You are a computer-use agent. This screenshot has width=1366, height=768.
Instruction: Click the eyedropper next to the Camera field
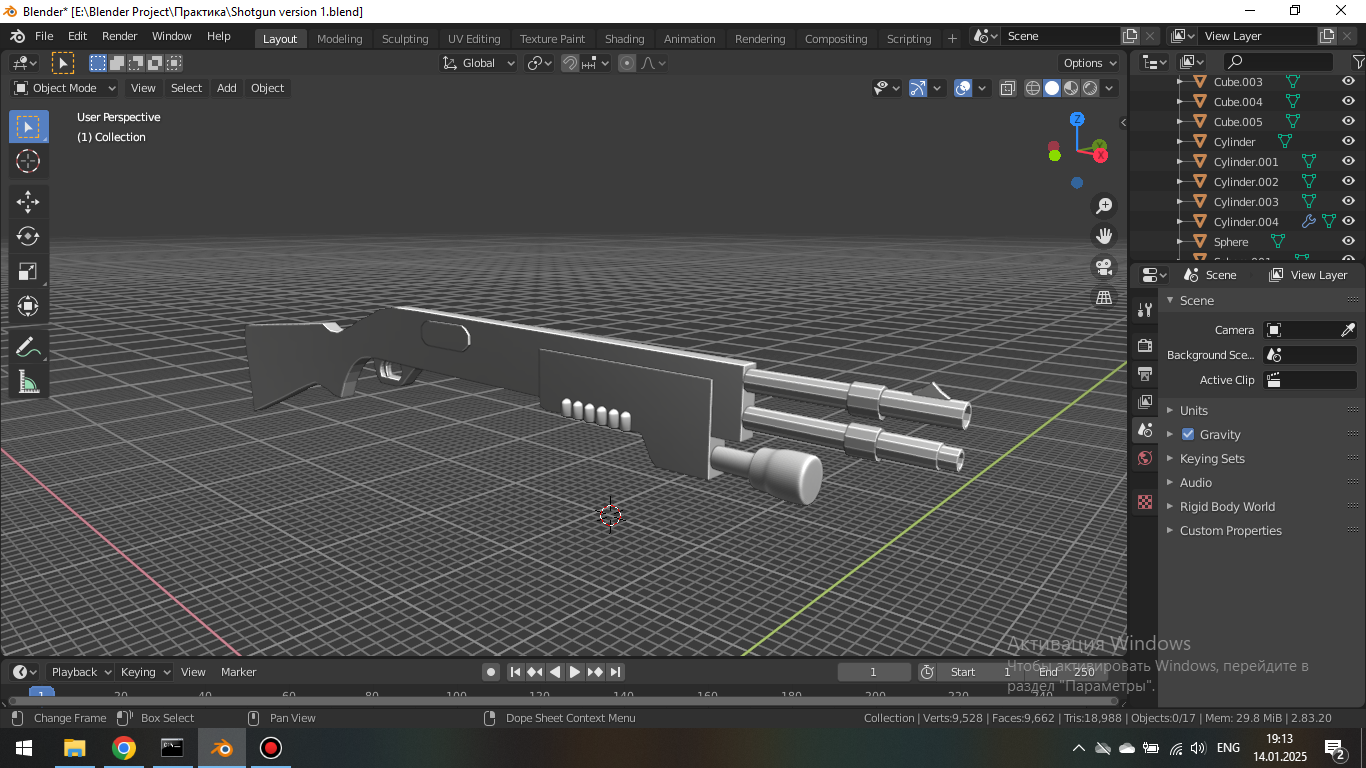[x=1349, y=329]
